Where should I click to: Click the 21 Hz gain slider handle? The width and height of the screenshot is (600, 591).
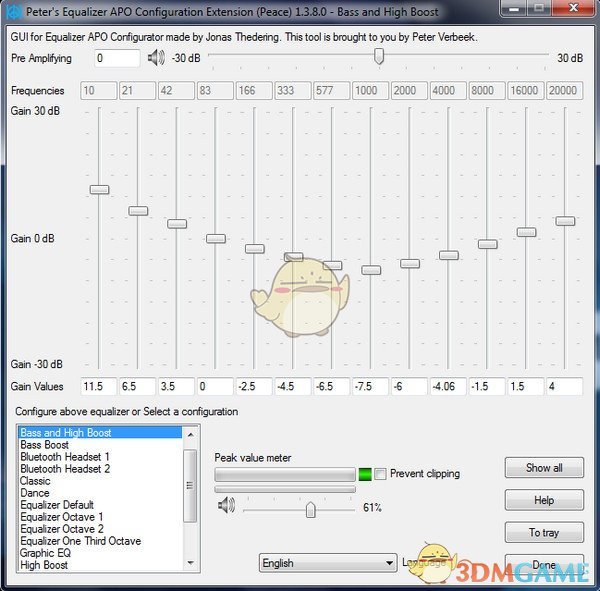pos(138,211)
